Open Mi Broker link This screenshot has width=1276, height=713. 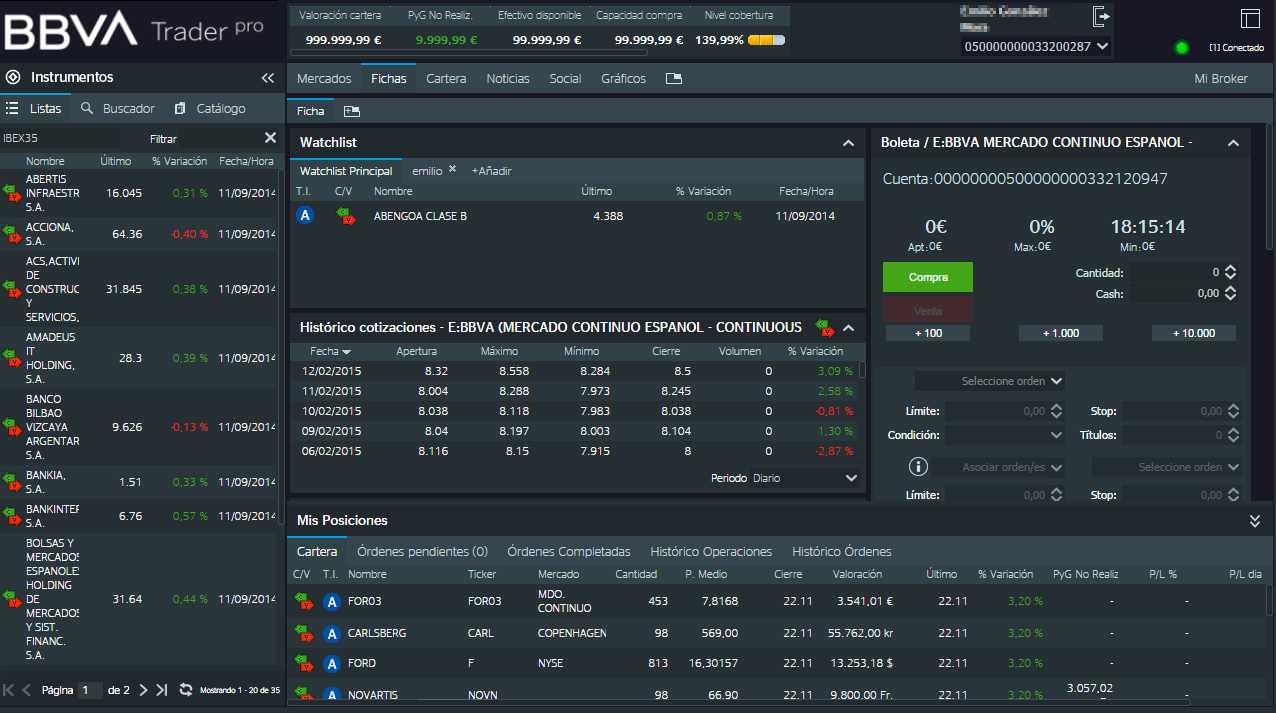(1221, 79)
